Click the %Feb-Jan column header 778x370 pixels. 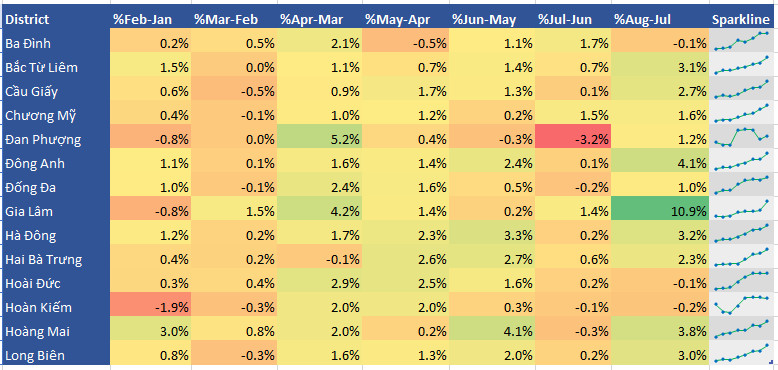(x=150, y=19)
